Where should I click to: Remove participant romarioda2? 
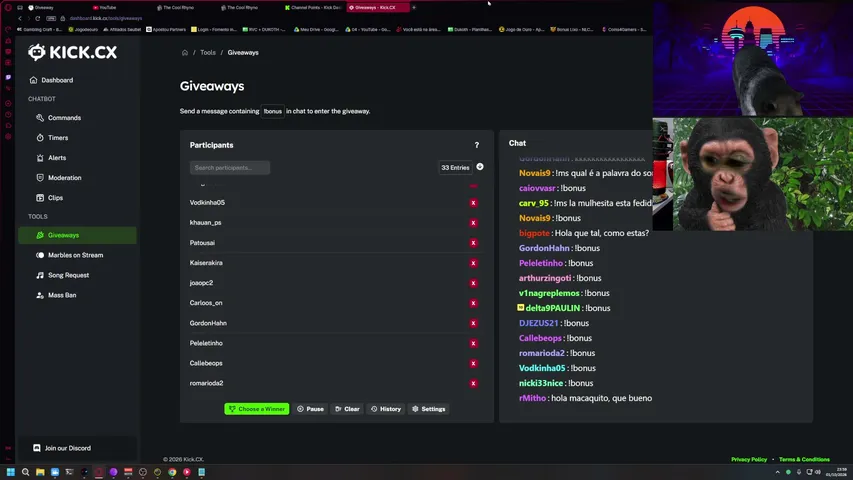coord(473,383)
